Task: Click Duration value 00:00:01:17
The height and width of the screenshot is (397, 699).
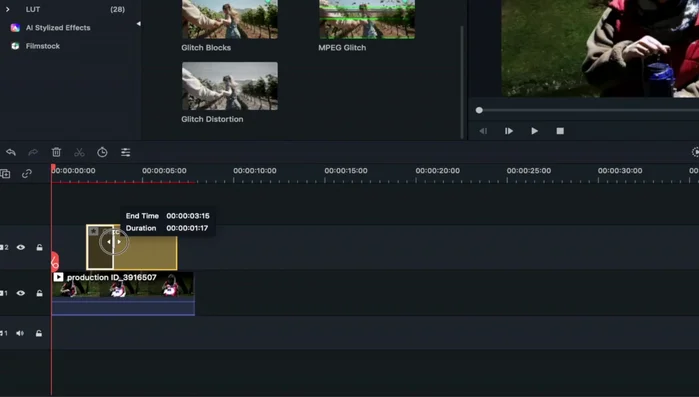Action: pos(187,228)
